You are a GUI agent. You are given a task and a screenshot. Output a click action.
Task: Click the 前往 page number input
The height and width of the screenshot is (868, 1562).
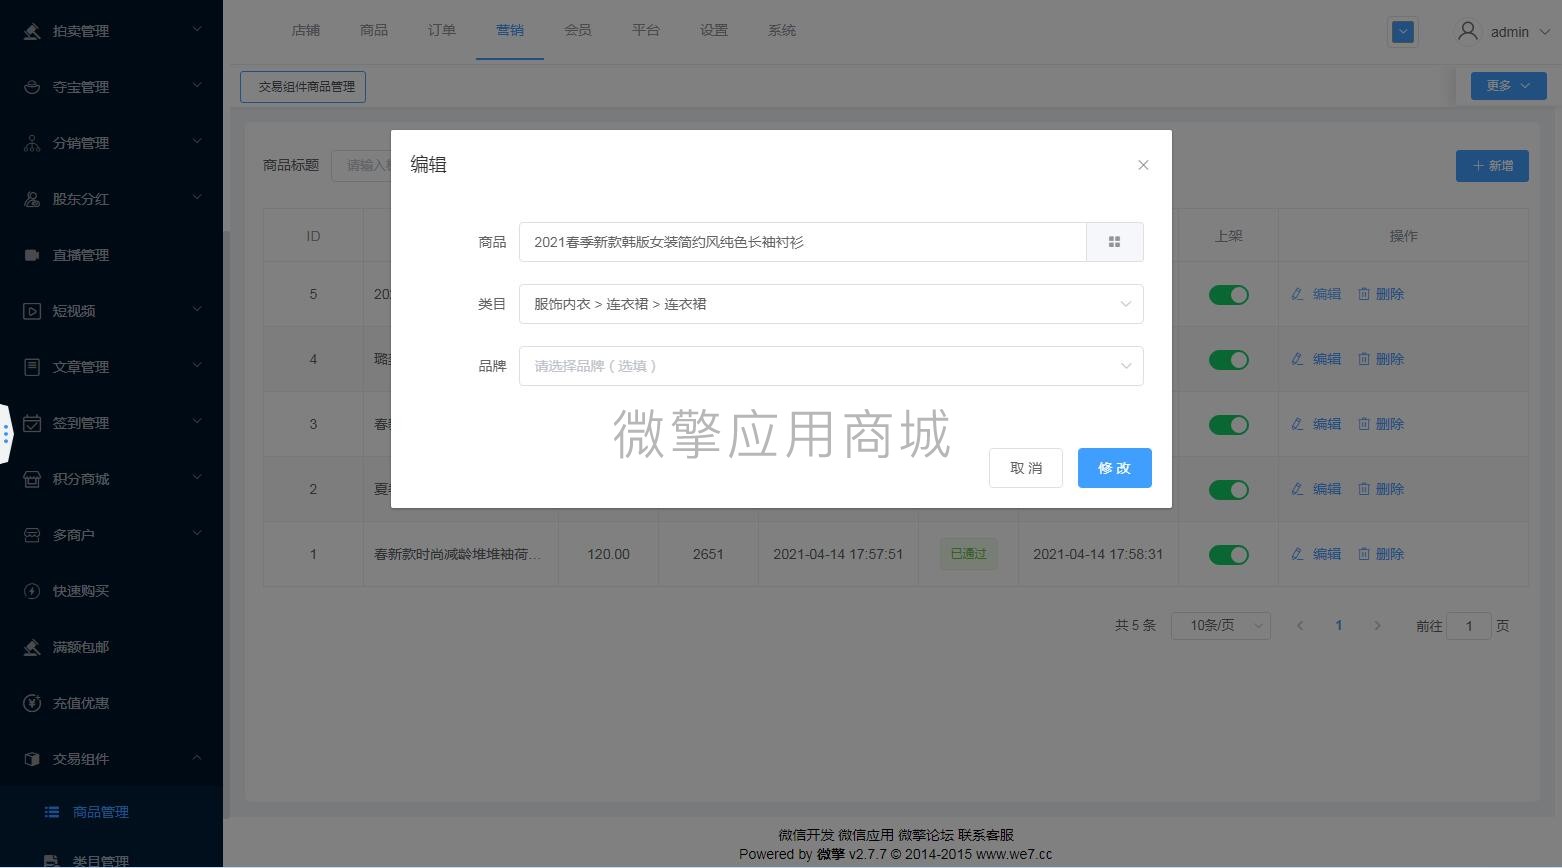1469,626
